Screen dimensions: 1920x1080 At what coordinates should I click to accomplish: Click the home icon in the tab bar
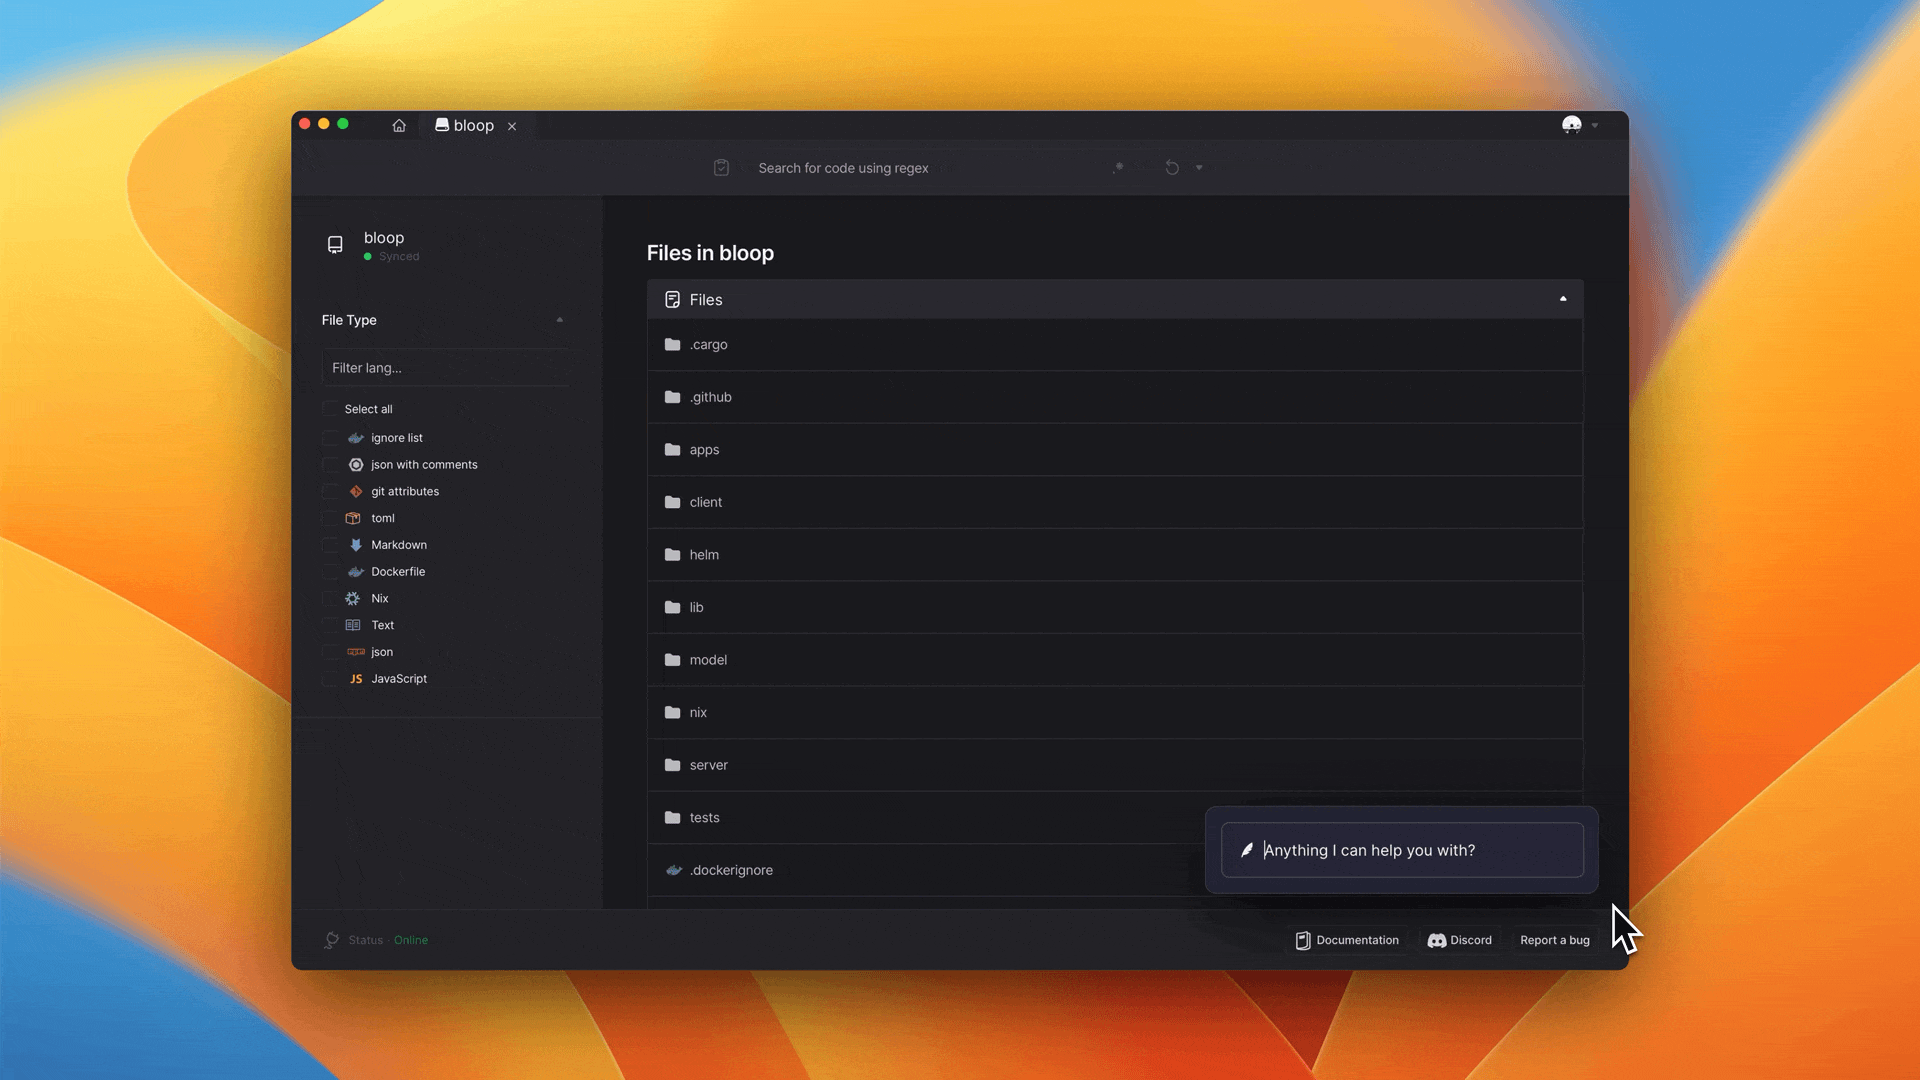pos(399,126)
